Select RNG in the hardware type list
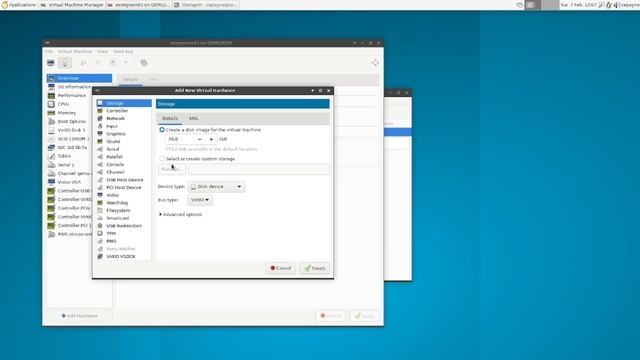Viewport: 640px width, 360px height. click(124, 241)
